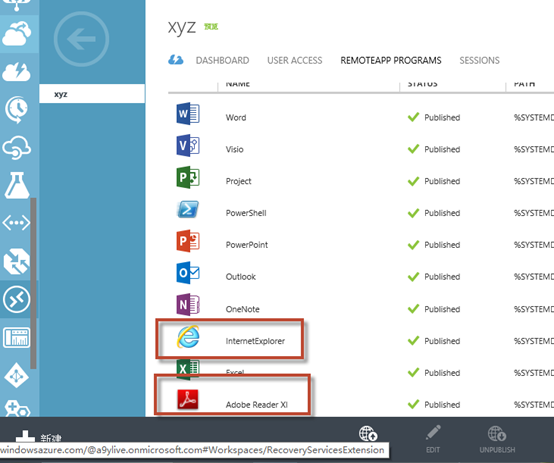Click the back arrow circle button
Screen dimensions: 554x463
pyautogui.click(x=81, y=39)
